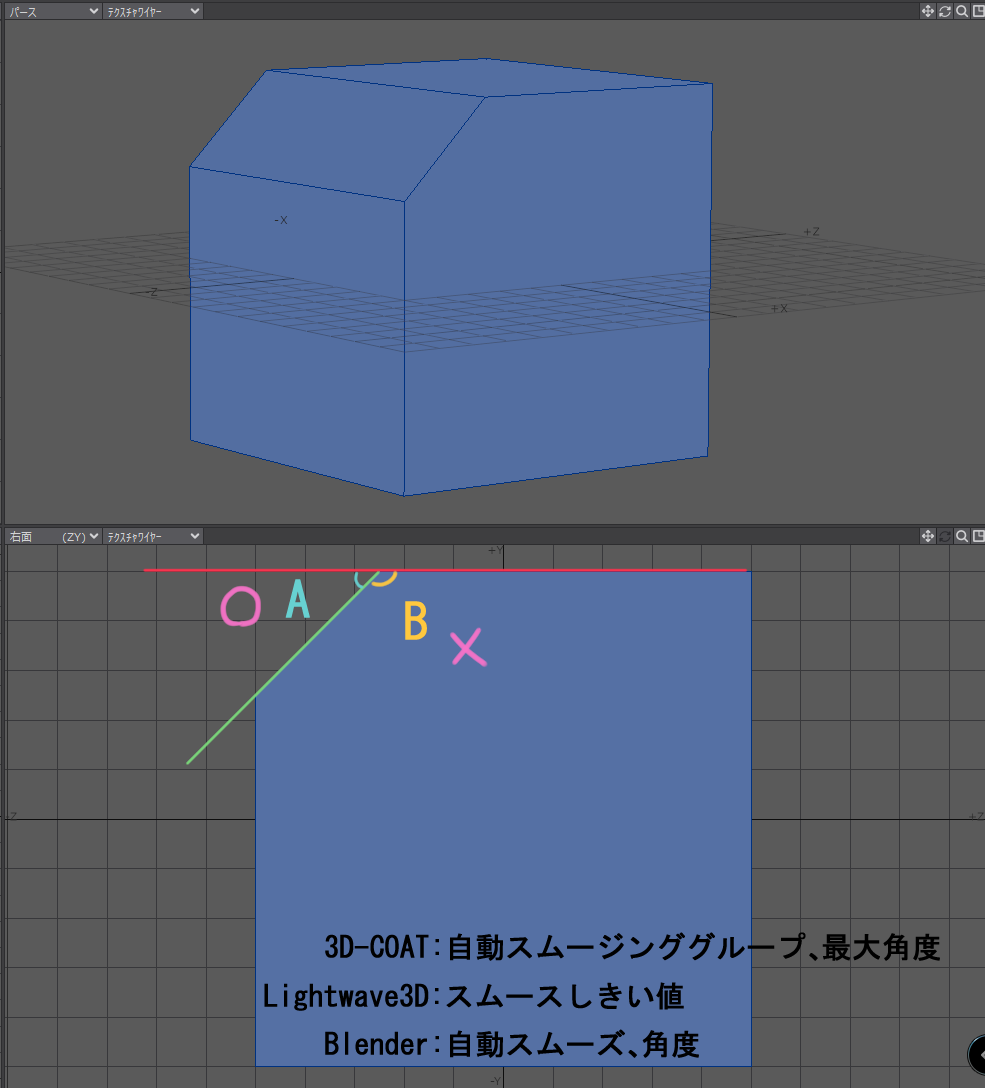Click the maximize icon in the 右面 viewport

click(x=978, y=536)
